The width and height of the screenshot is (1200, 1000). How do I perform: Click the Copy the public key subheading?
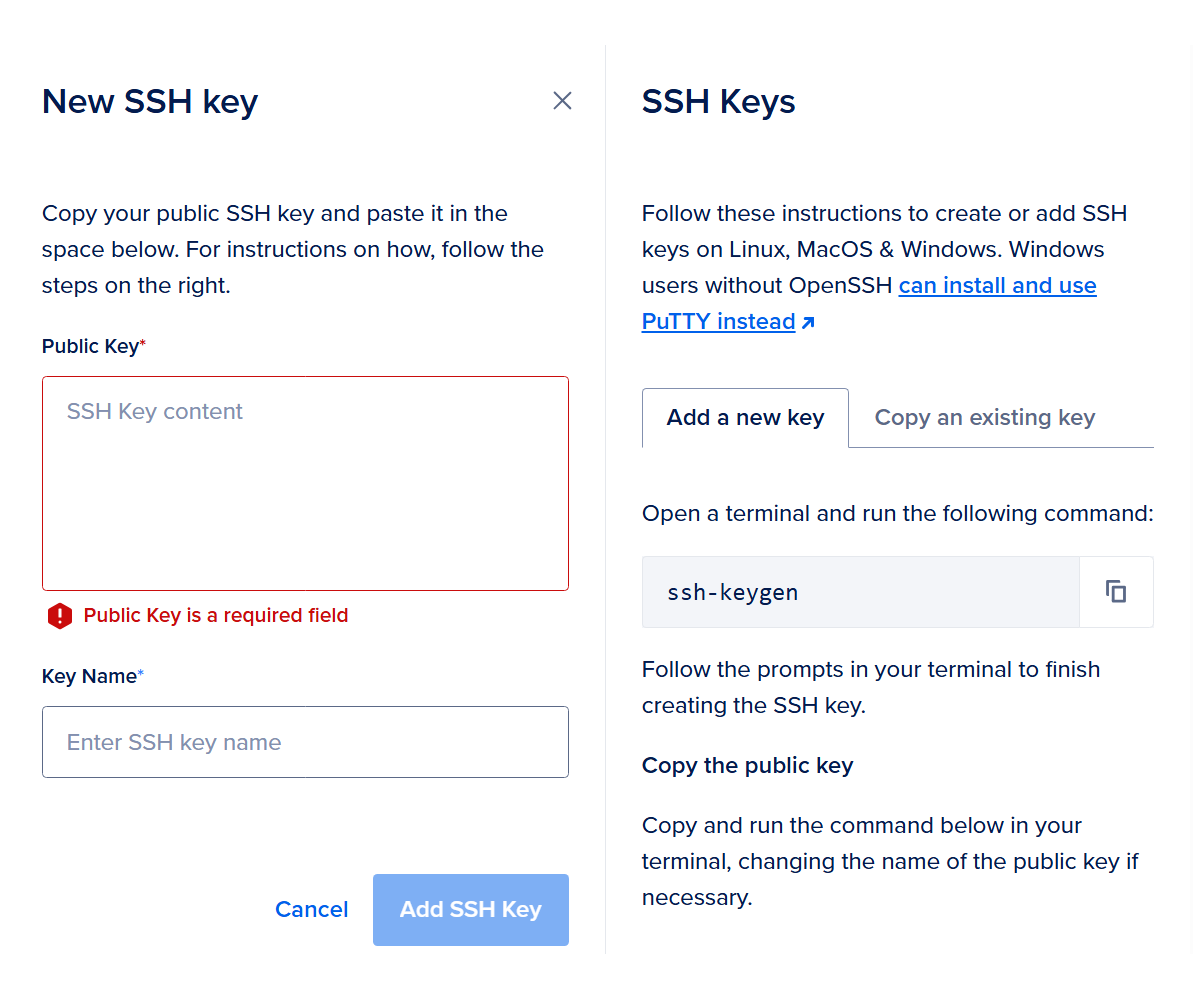[747, 766]
